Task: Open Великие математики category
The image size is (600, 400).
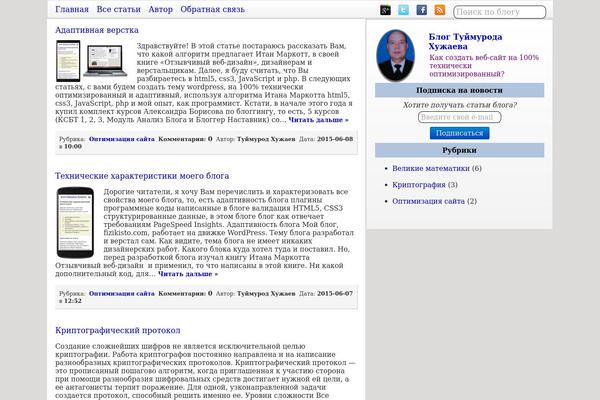Action: coord(431,168)
